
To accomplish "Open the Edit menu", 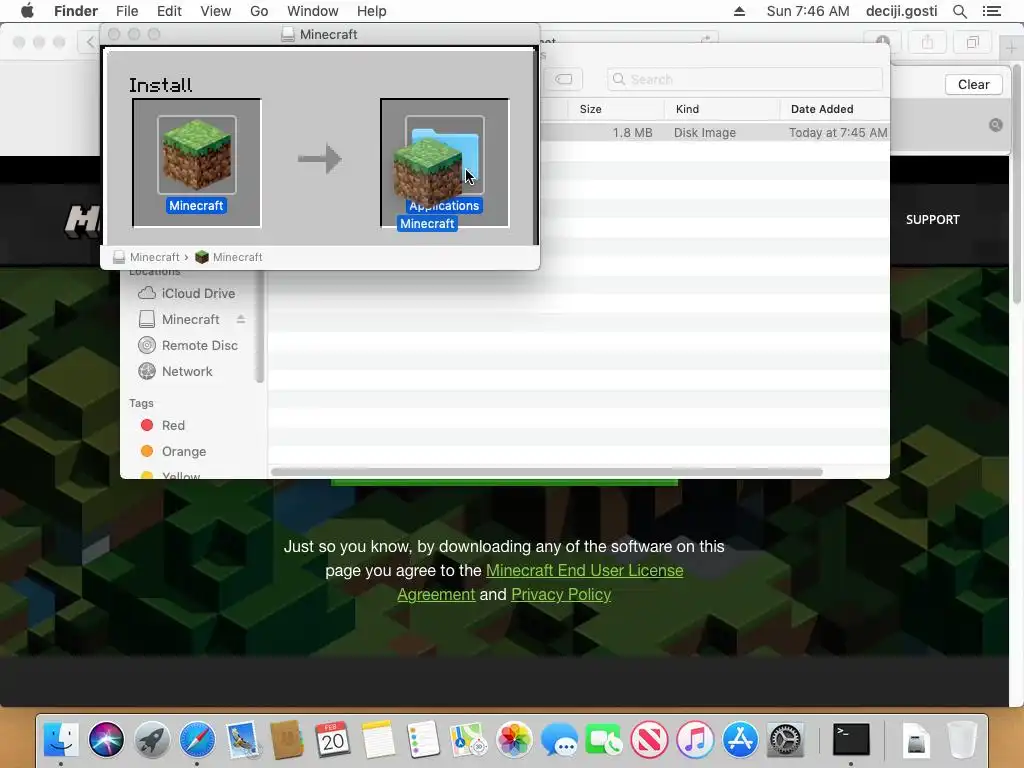I will pyautogui.click(x=169, y=11).
